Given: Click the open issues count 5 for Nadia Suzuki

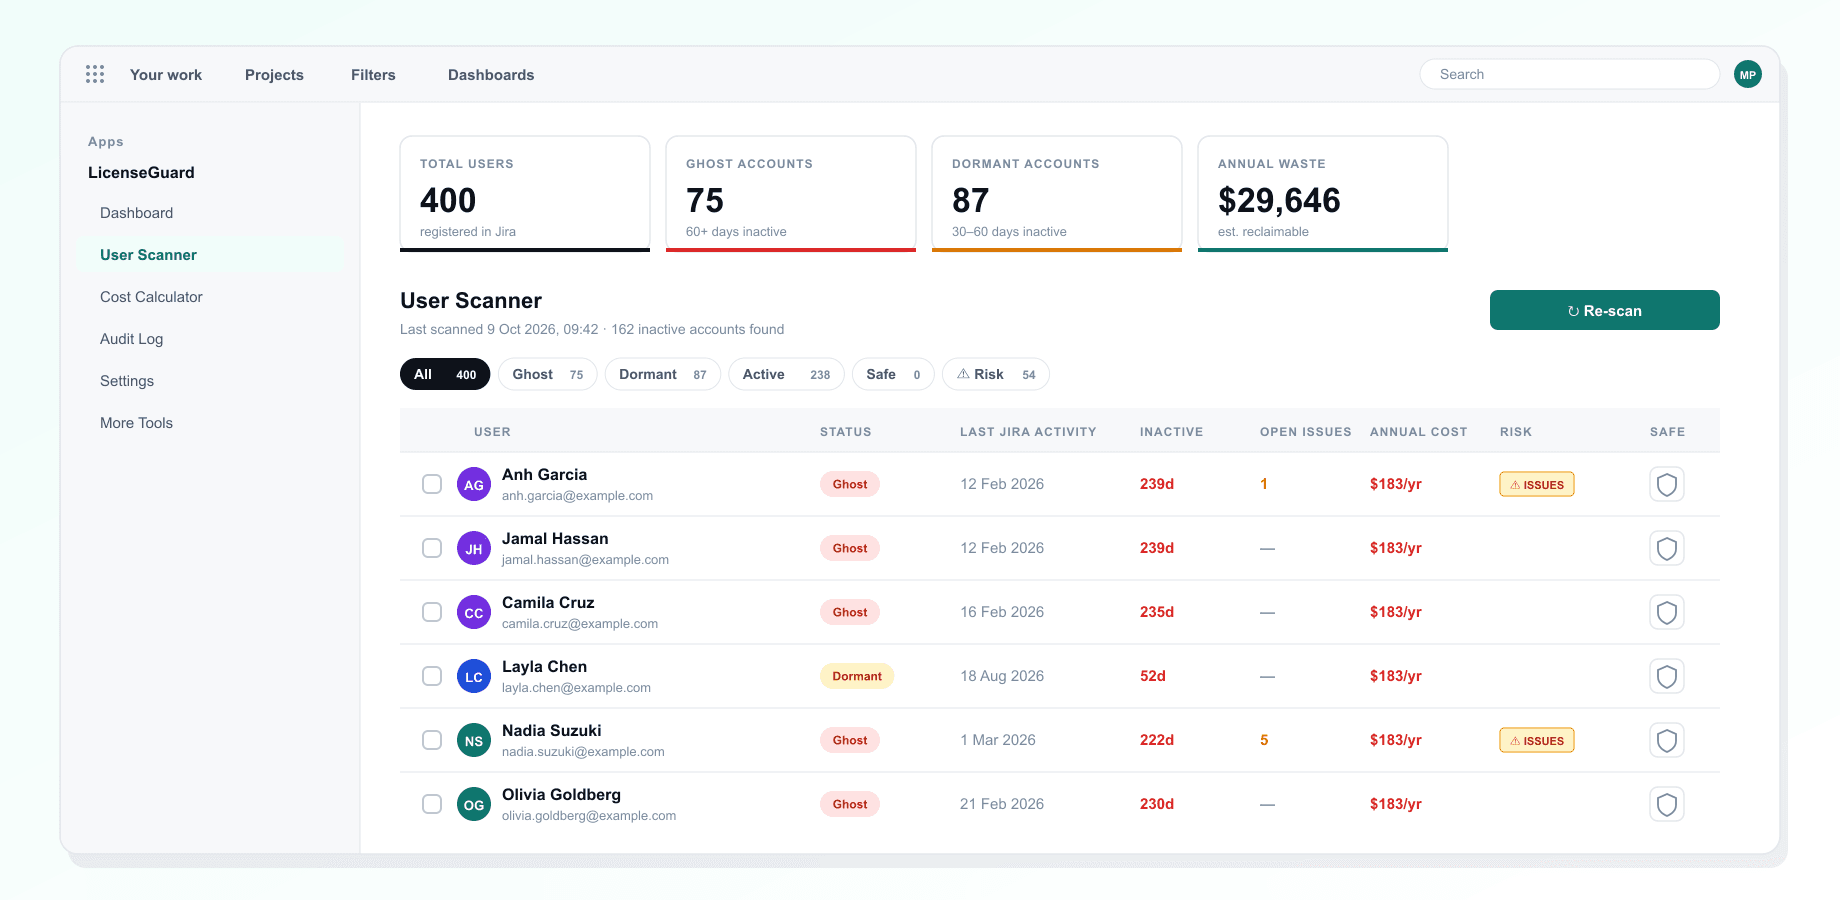Looking at the screenshot, I should [x=1264, y=740].
